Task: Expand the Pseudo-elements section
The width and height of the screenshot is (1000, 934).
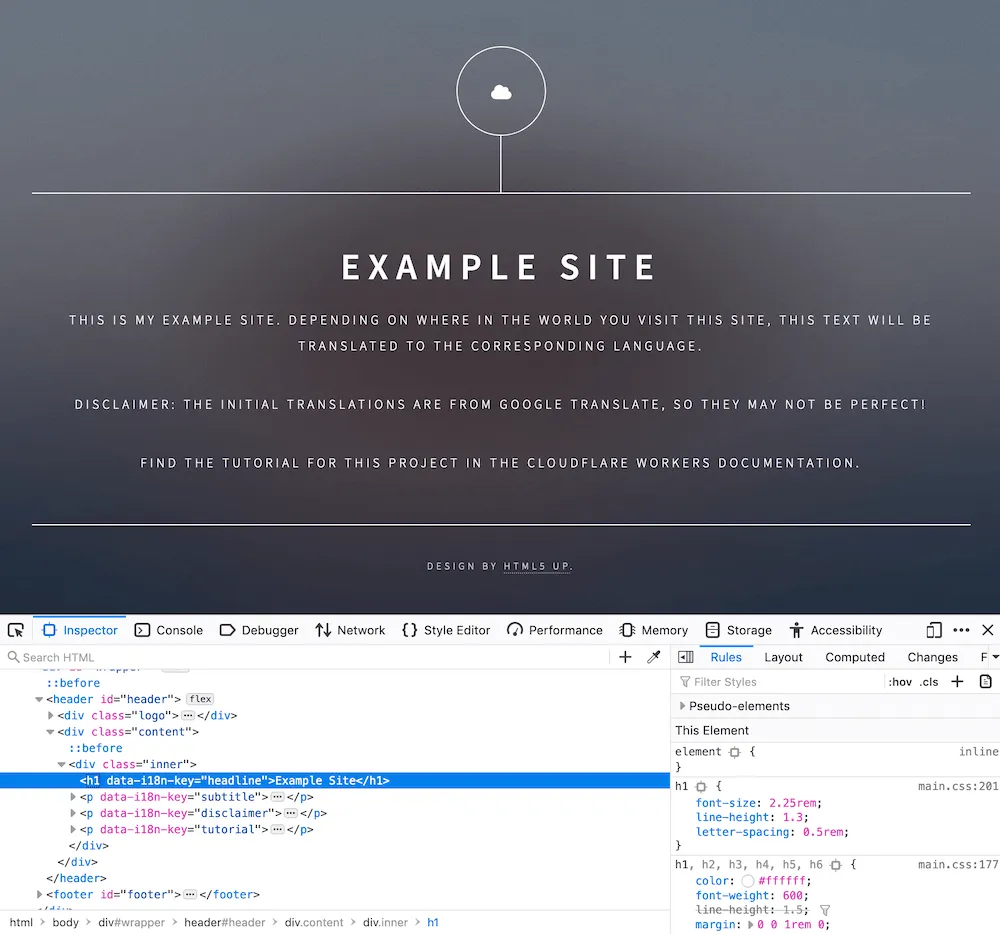Action: [683, 706]
